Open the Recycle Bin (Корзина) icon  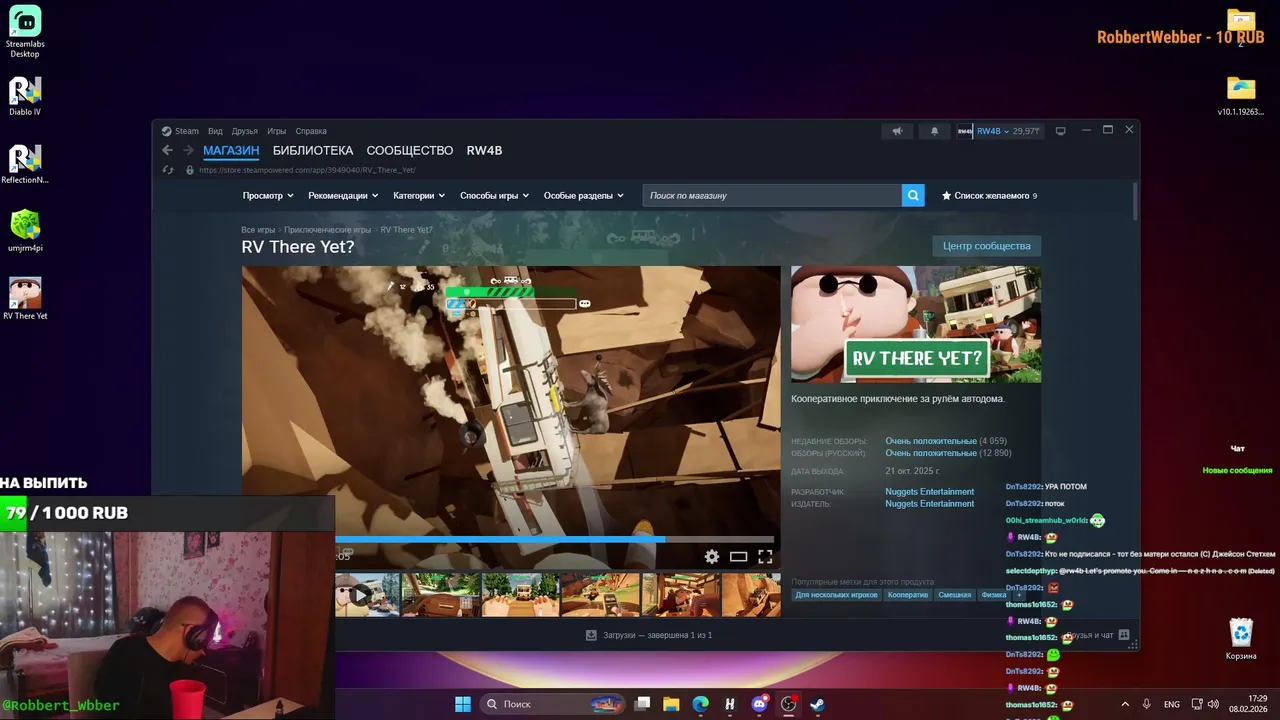pos(1241,640)
